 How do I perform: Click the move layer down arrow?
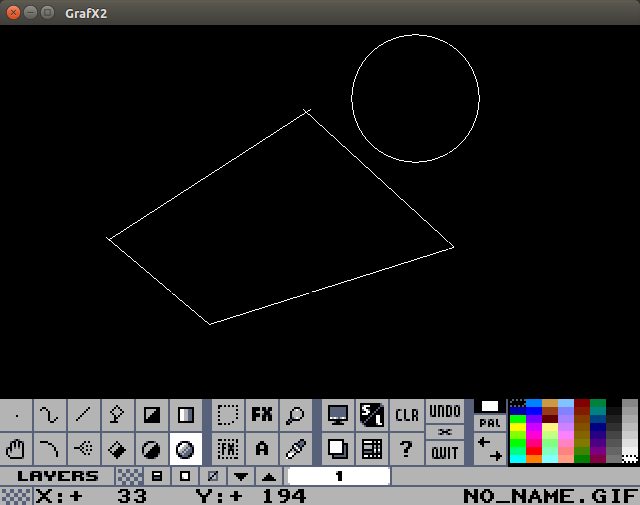[x=241, y=476]
